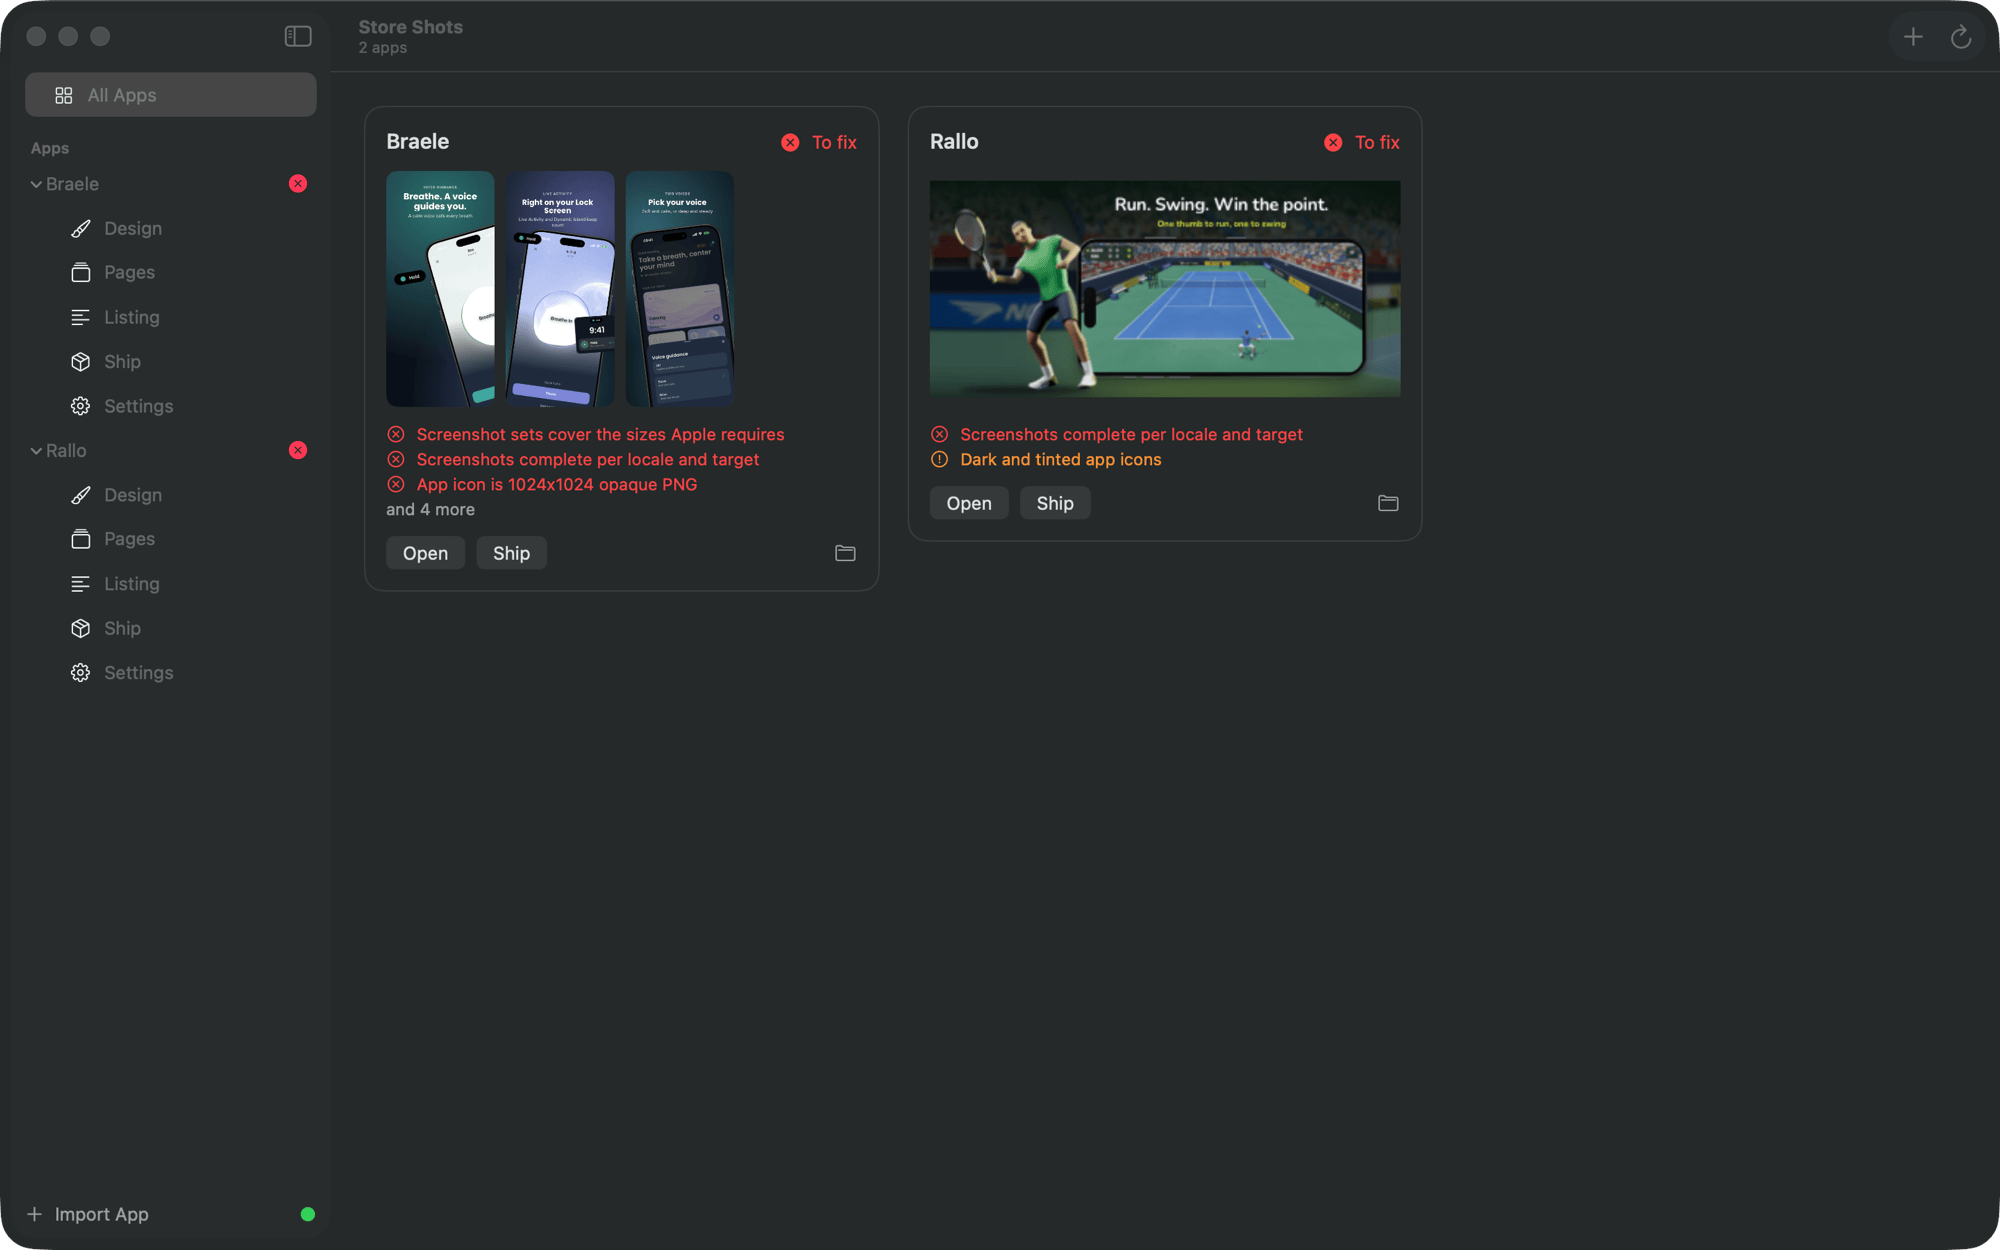
Task: Collapse the Braele tree chevron
Action: (36, 184)
